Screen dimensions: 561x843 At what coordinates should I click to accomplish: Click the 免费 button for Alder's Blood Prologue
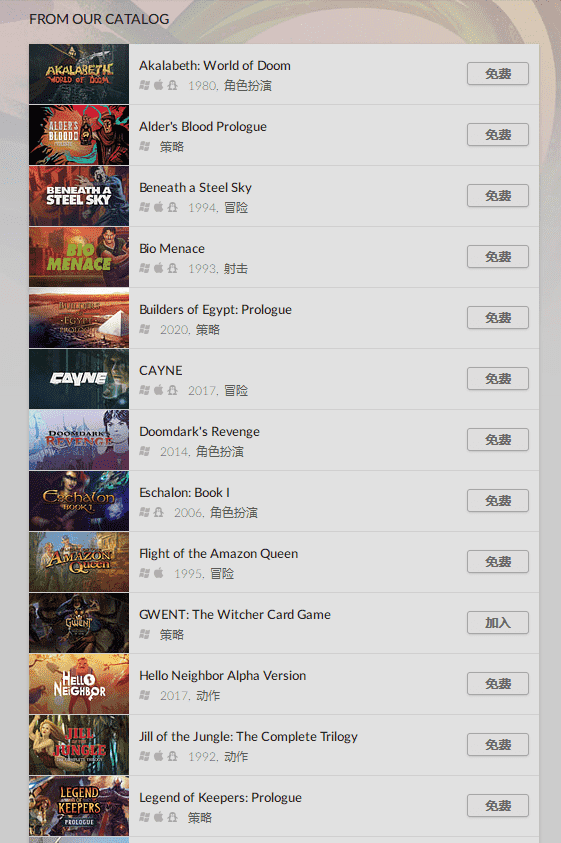(498, 134)
